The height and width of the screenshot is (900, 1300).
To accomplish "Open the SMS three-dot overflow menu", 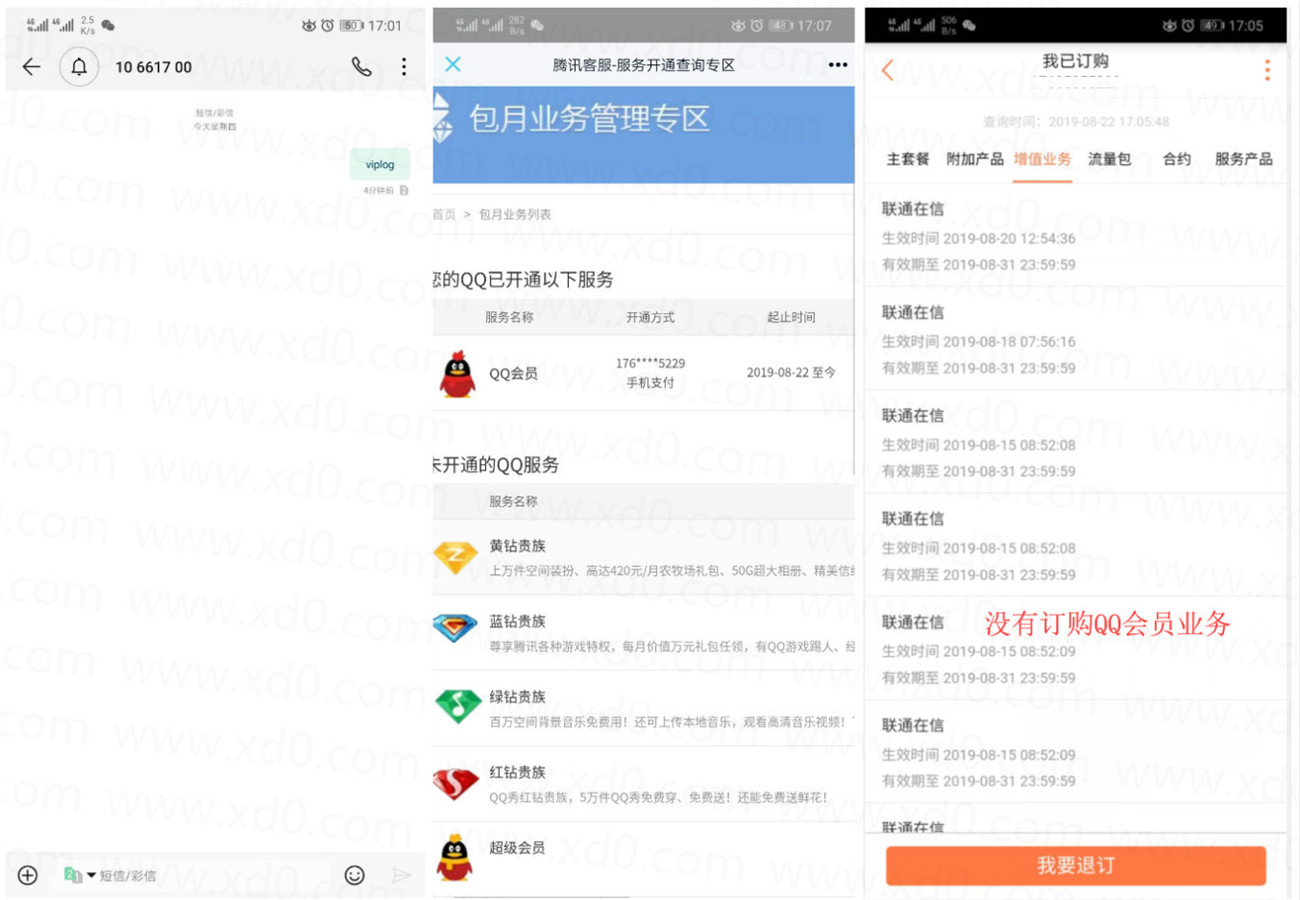I will tap(403, 67).
